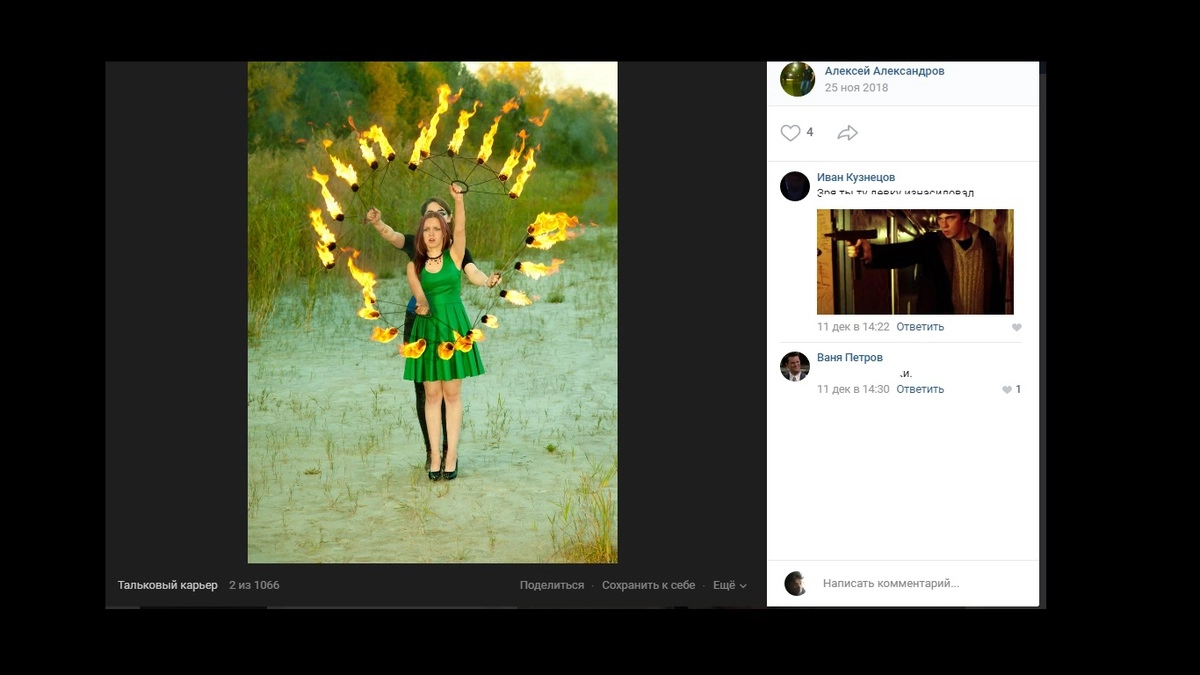Click Иван Кузнецов's comment avatar

tap(795, 186)
